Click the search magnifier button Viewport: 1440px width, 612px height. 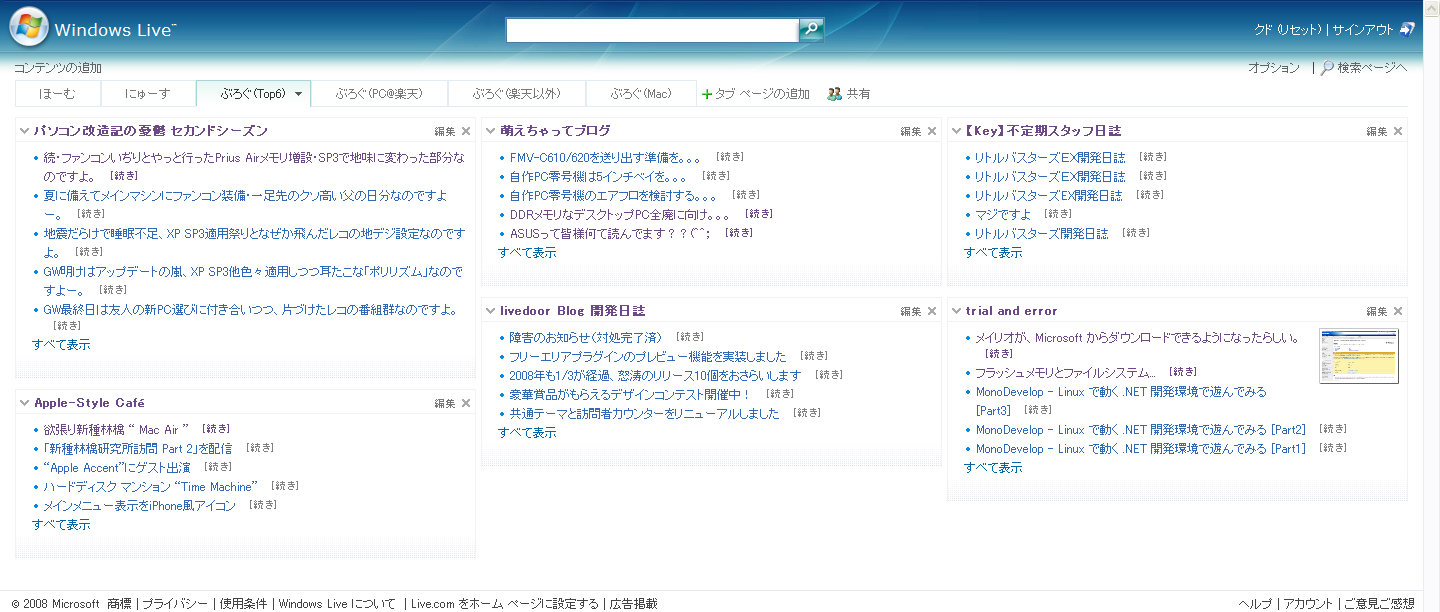[811, 30]
